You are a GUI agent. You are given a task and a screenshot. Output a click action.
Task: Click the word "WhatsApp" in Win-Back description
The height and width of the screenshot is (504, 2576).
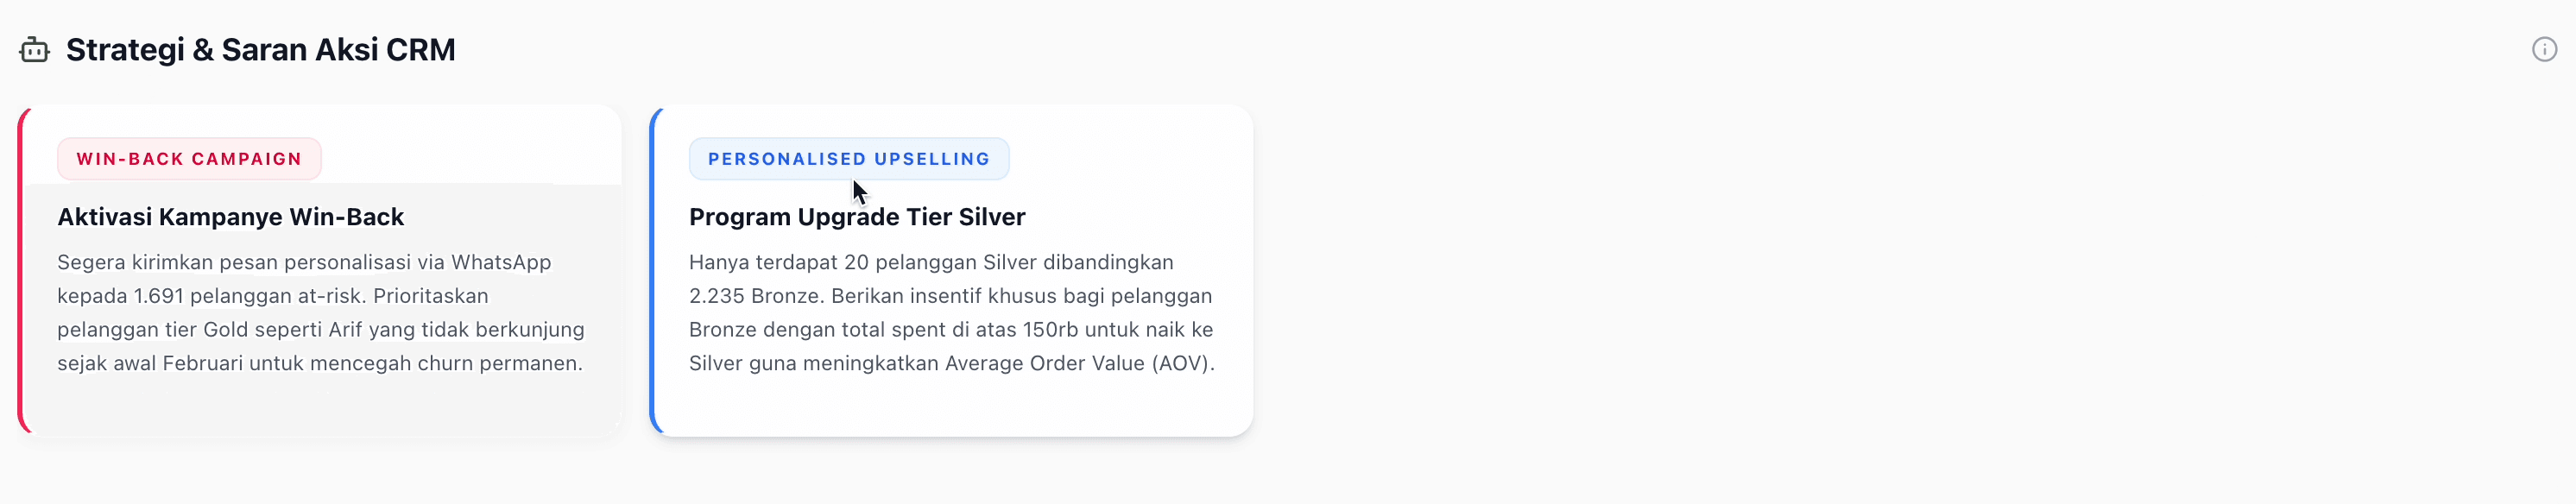click(x=501, y=262)
